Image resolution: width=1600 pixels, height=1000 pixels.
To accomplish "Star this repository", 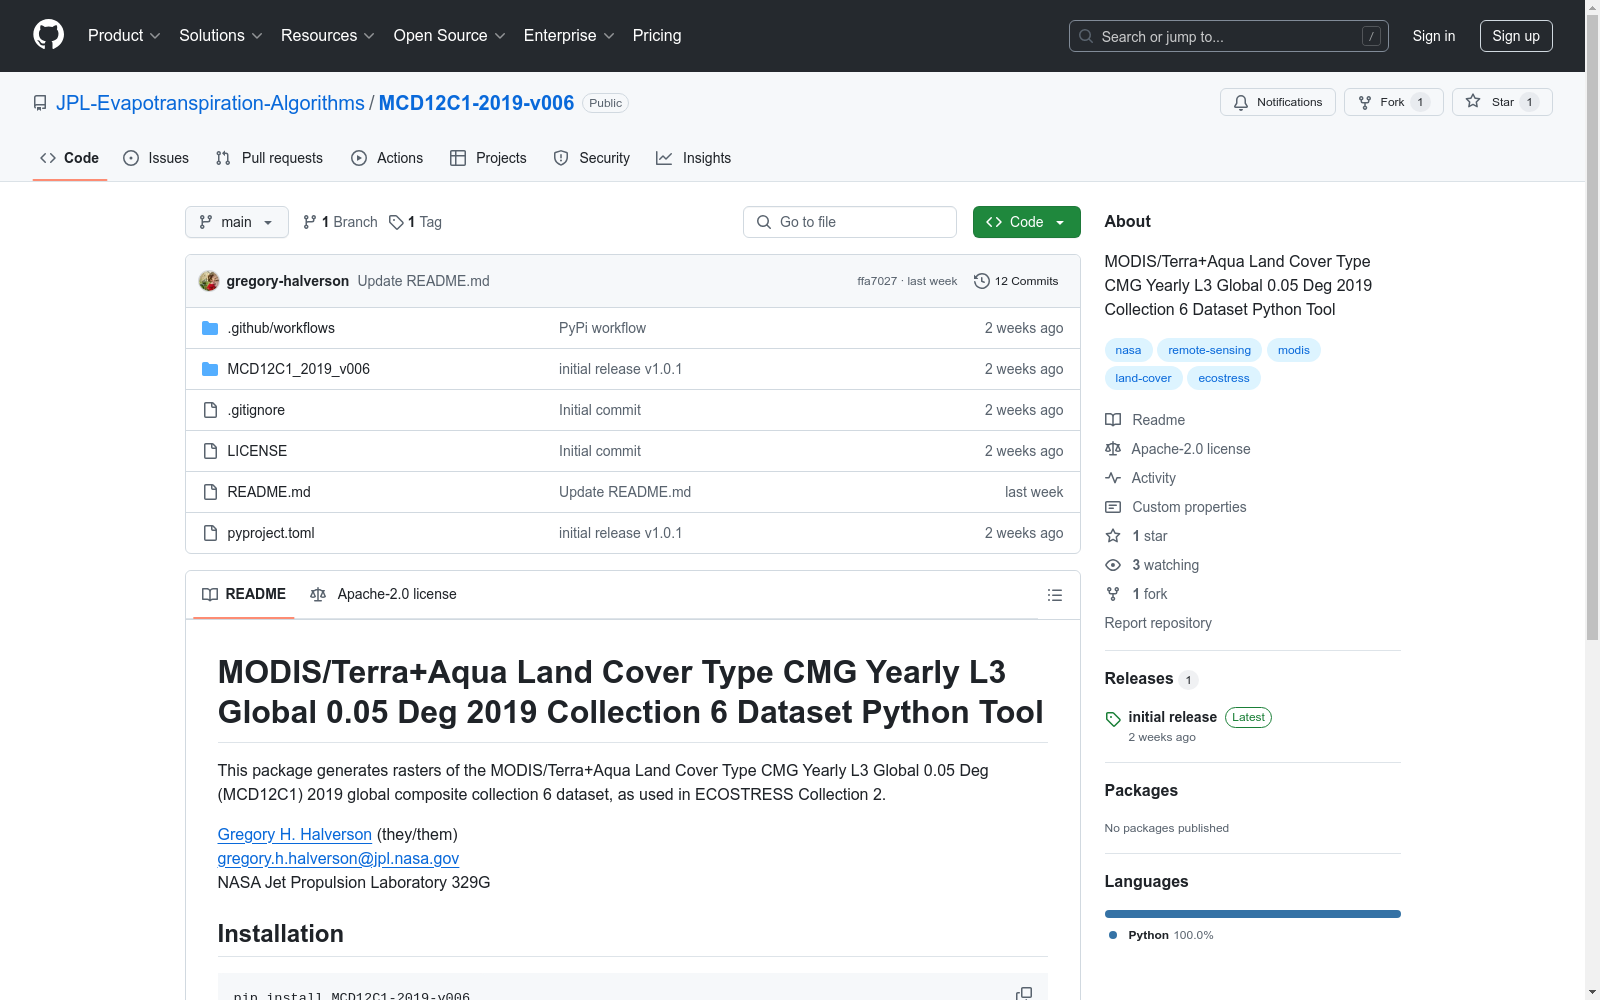I will pyautogui.click(x=1502, y=102).
